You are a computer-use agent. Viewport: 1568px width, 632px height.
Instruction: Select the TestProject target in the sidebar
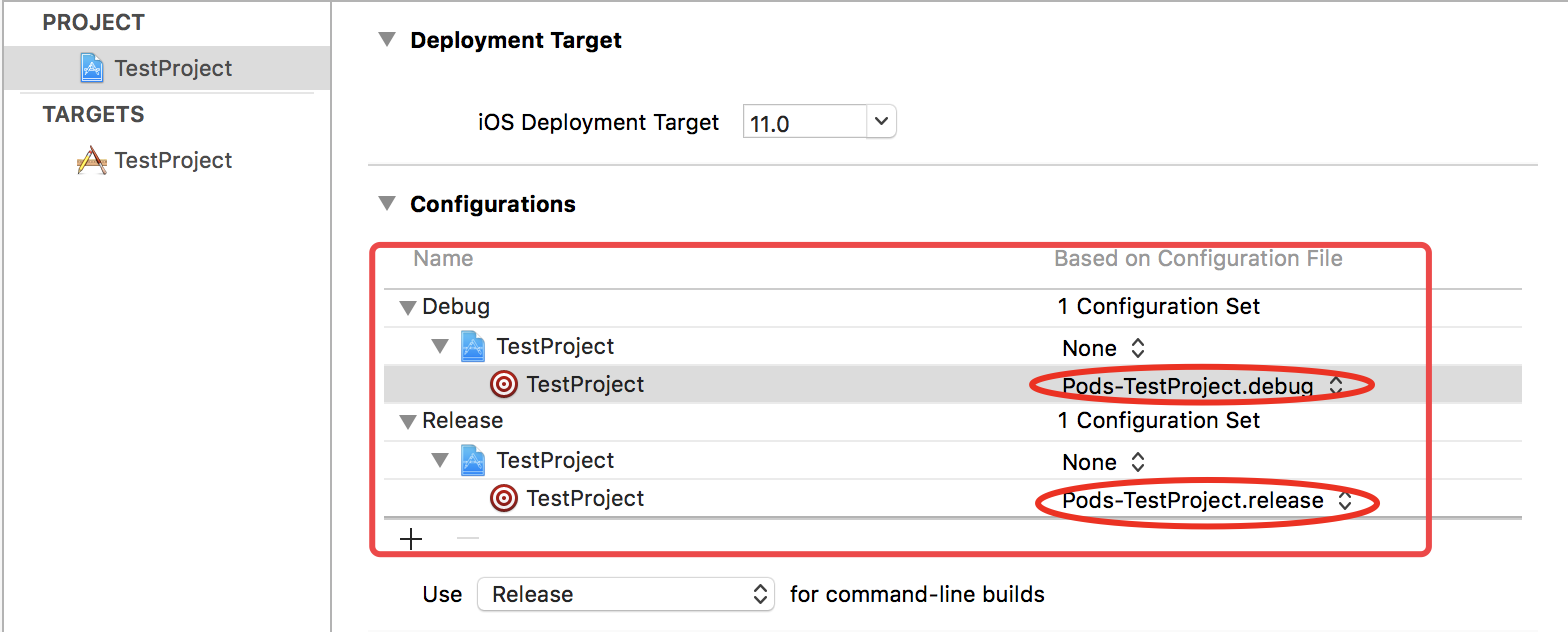(173, 160)
